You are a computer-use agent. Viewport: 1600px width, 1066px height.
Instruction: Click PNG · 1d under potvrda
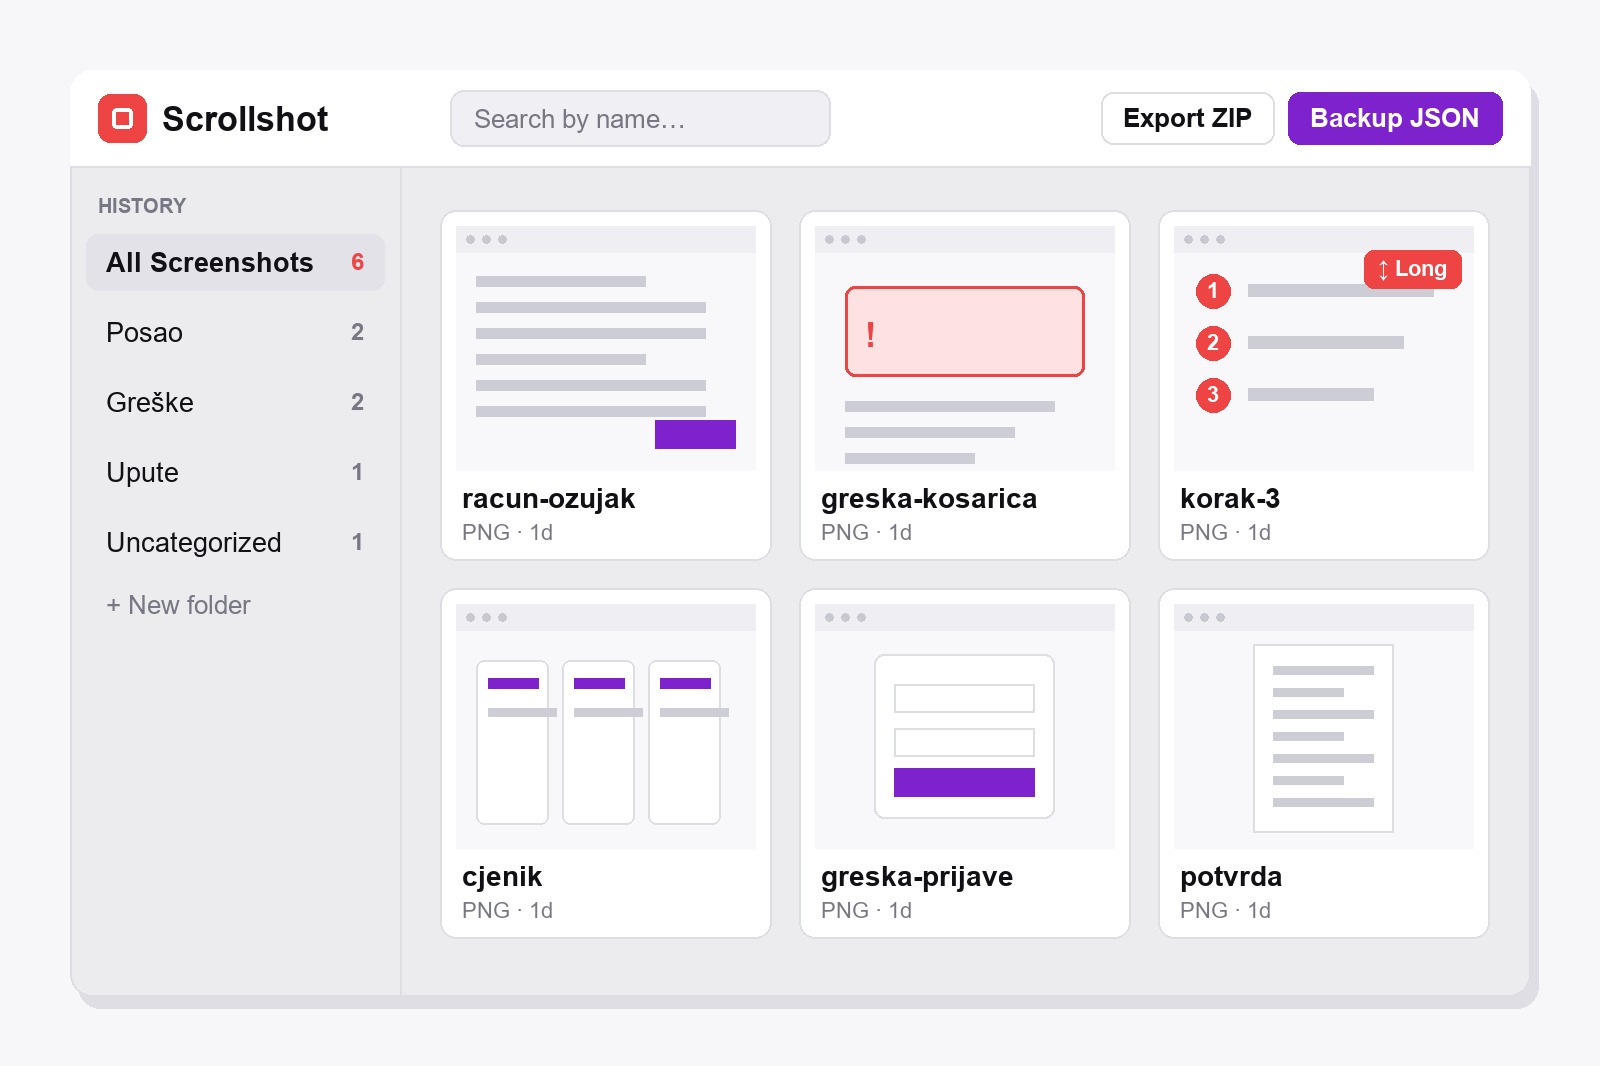[1225, 911]
